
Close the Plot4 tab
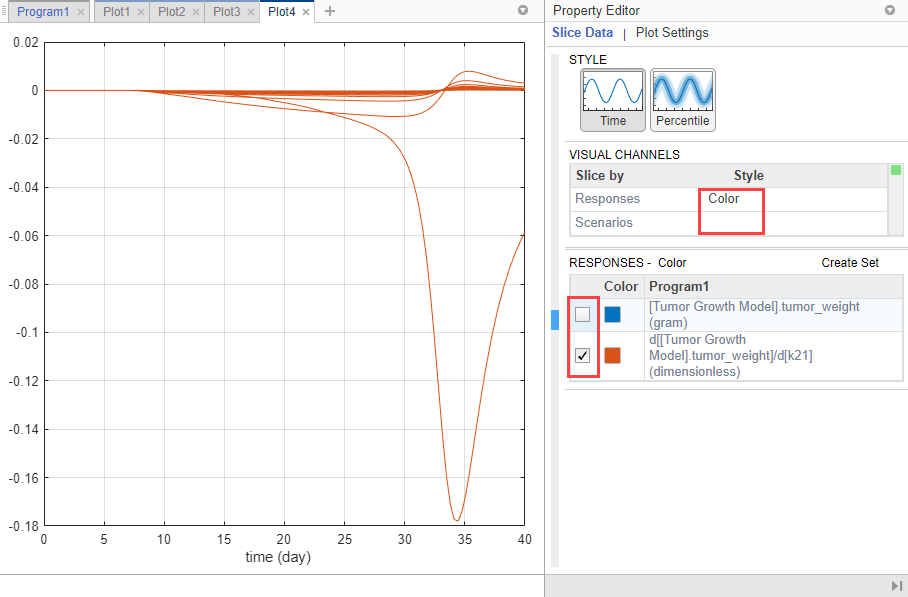[306, 12]
